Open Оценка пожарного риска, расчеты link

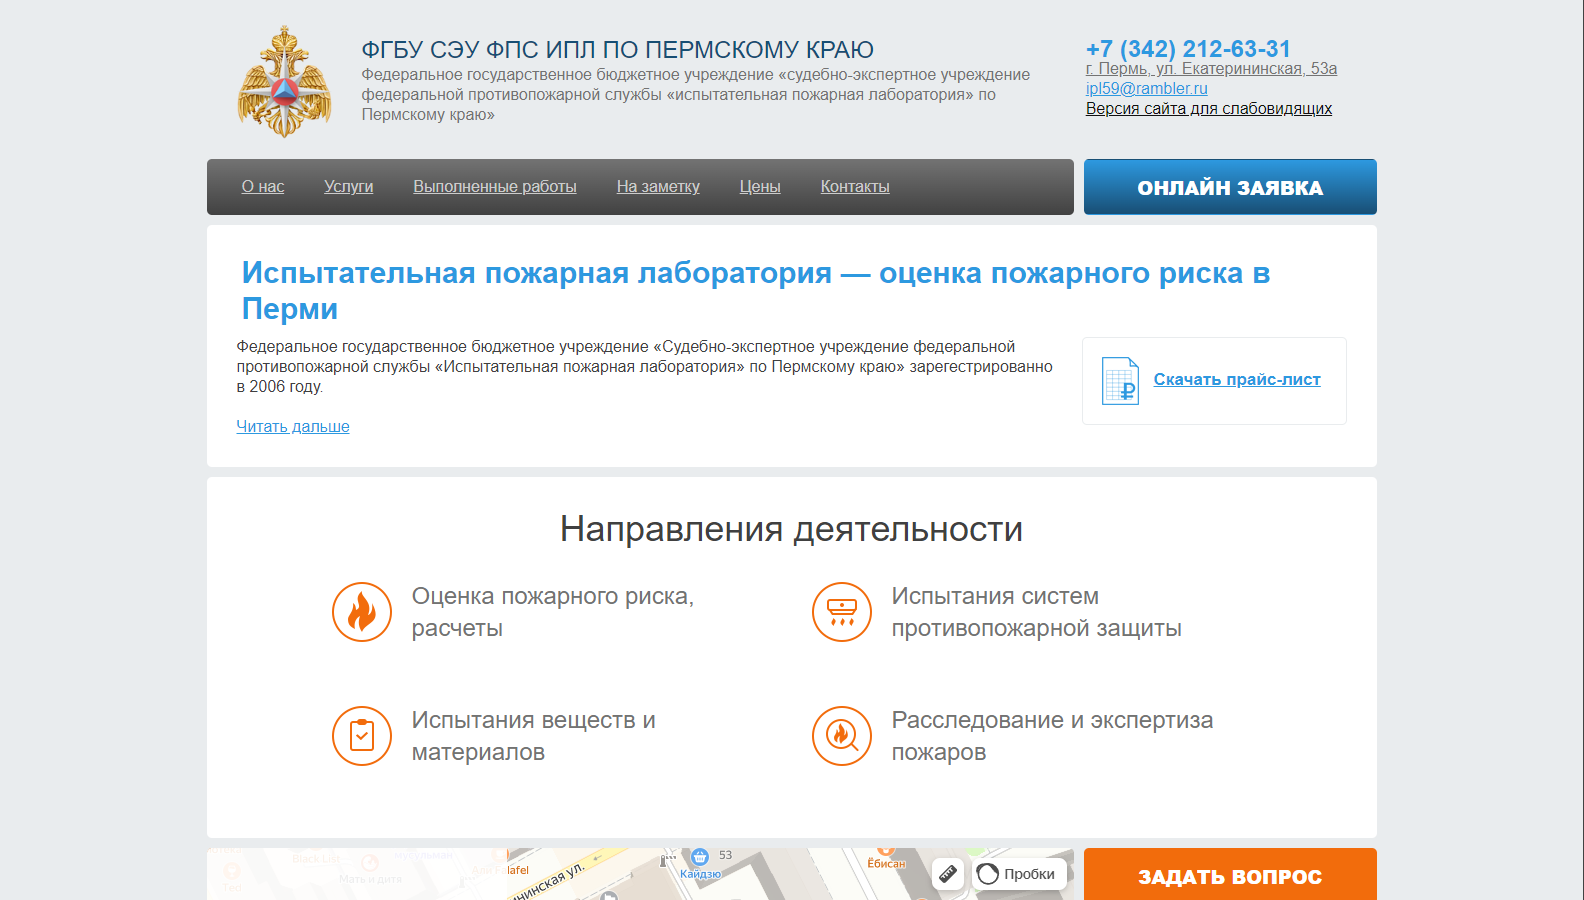(553, 612)
